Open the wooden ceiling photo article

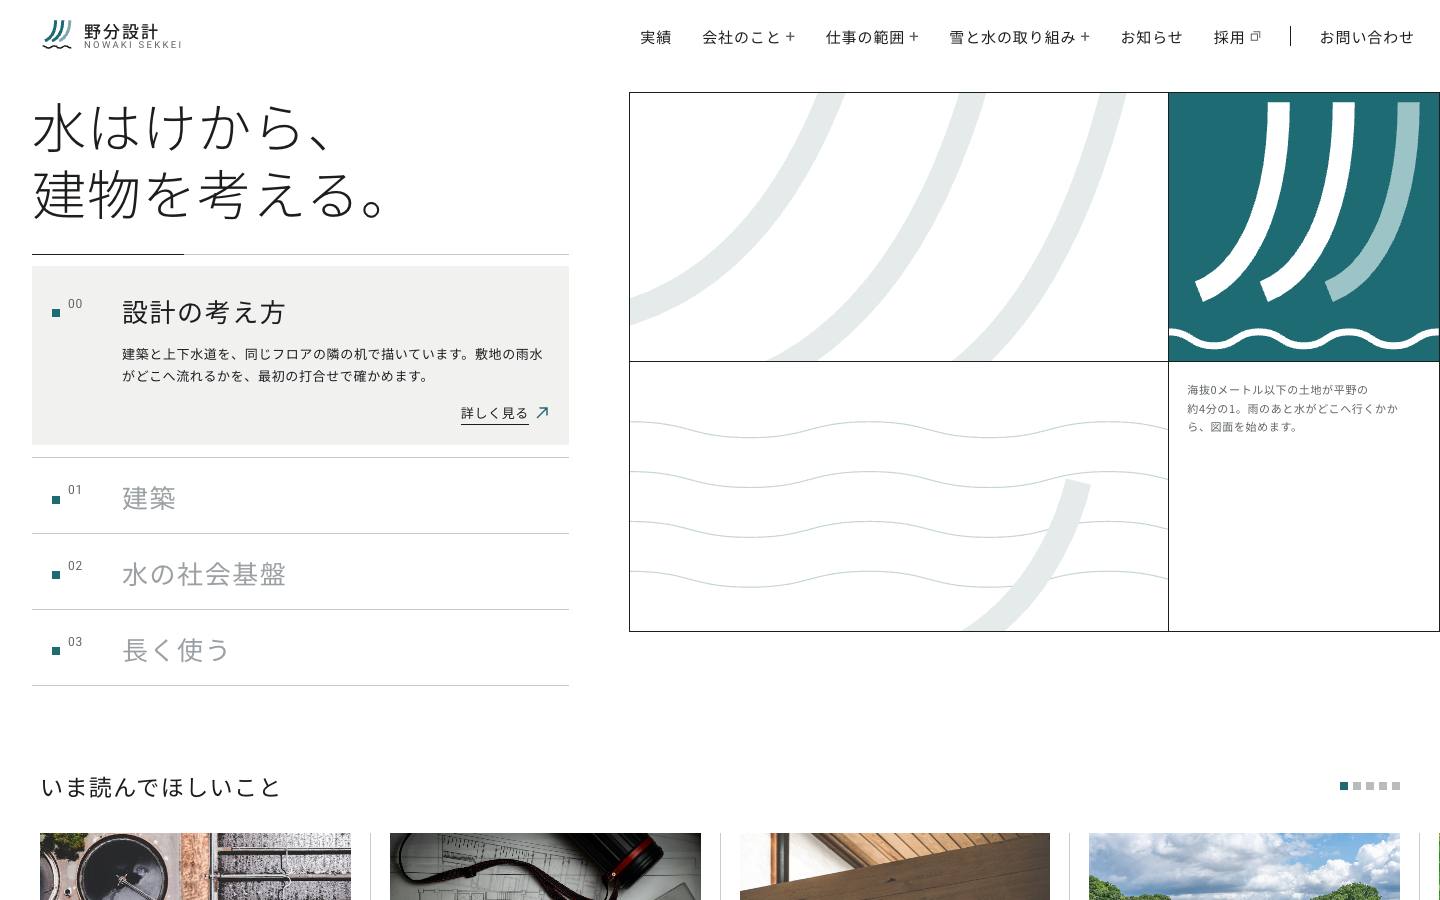pyautogui.click(x=895, y=866)
